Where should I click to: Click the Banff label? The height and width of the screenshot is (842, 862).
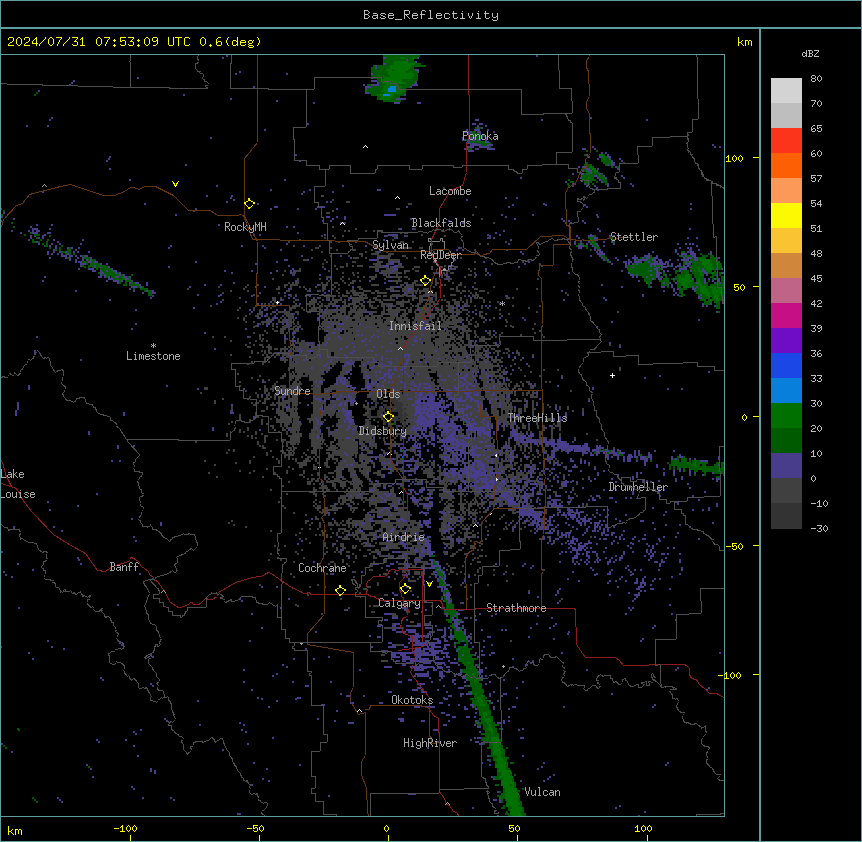pyautogui.click(x=124, y=567)
